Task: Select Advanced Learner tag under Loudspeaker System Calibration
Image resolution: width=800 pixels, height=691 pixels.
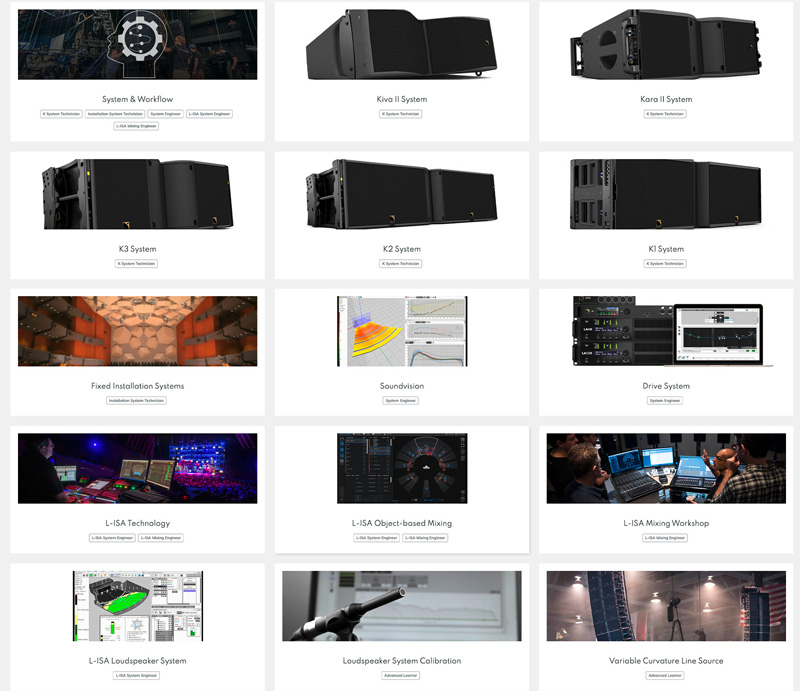Action: pos(401,676)
